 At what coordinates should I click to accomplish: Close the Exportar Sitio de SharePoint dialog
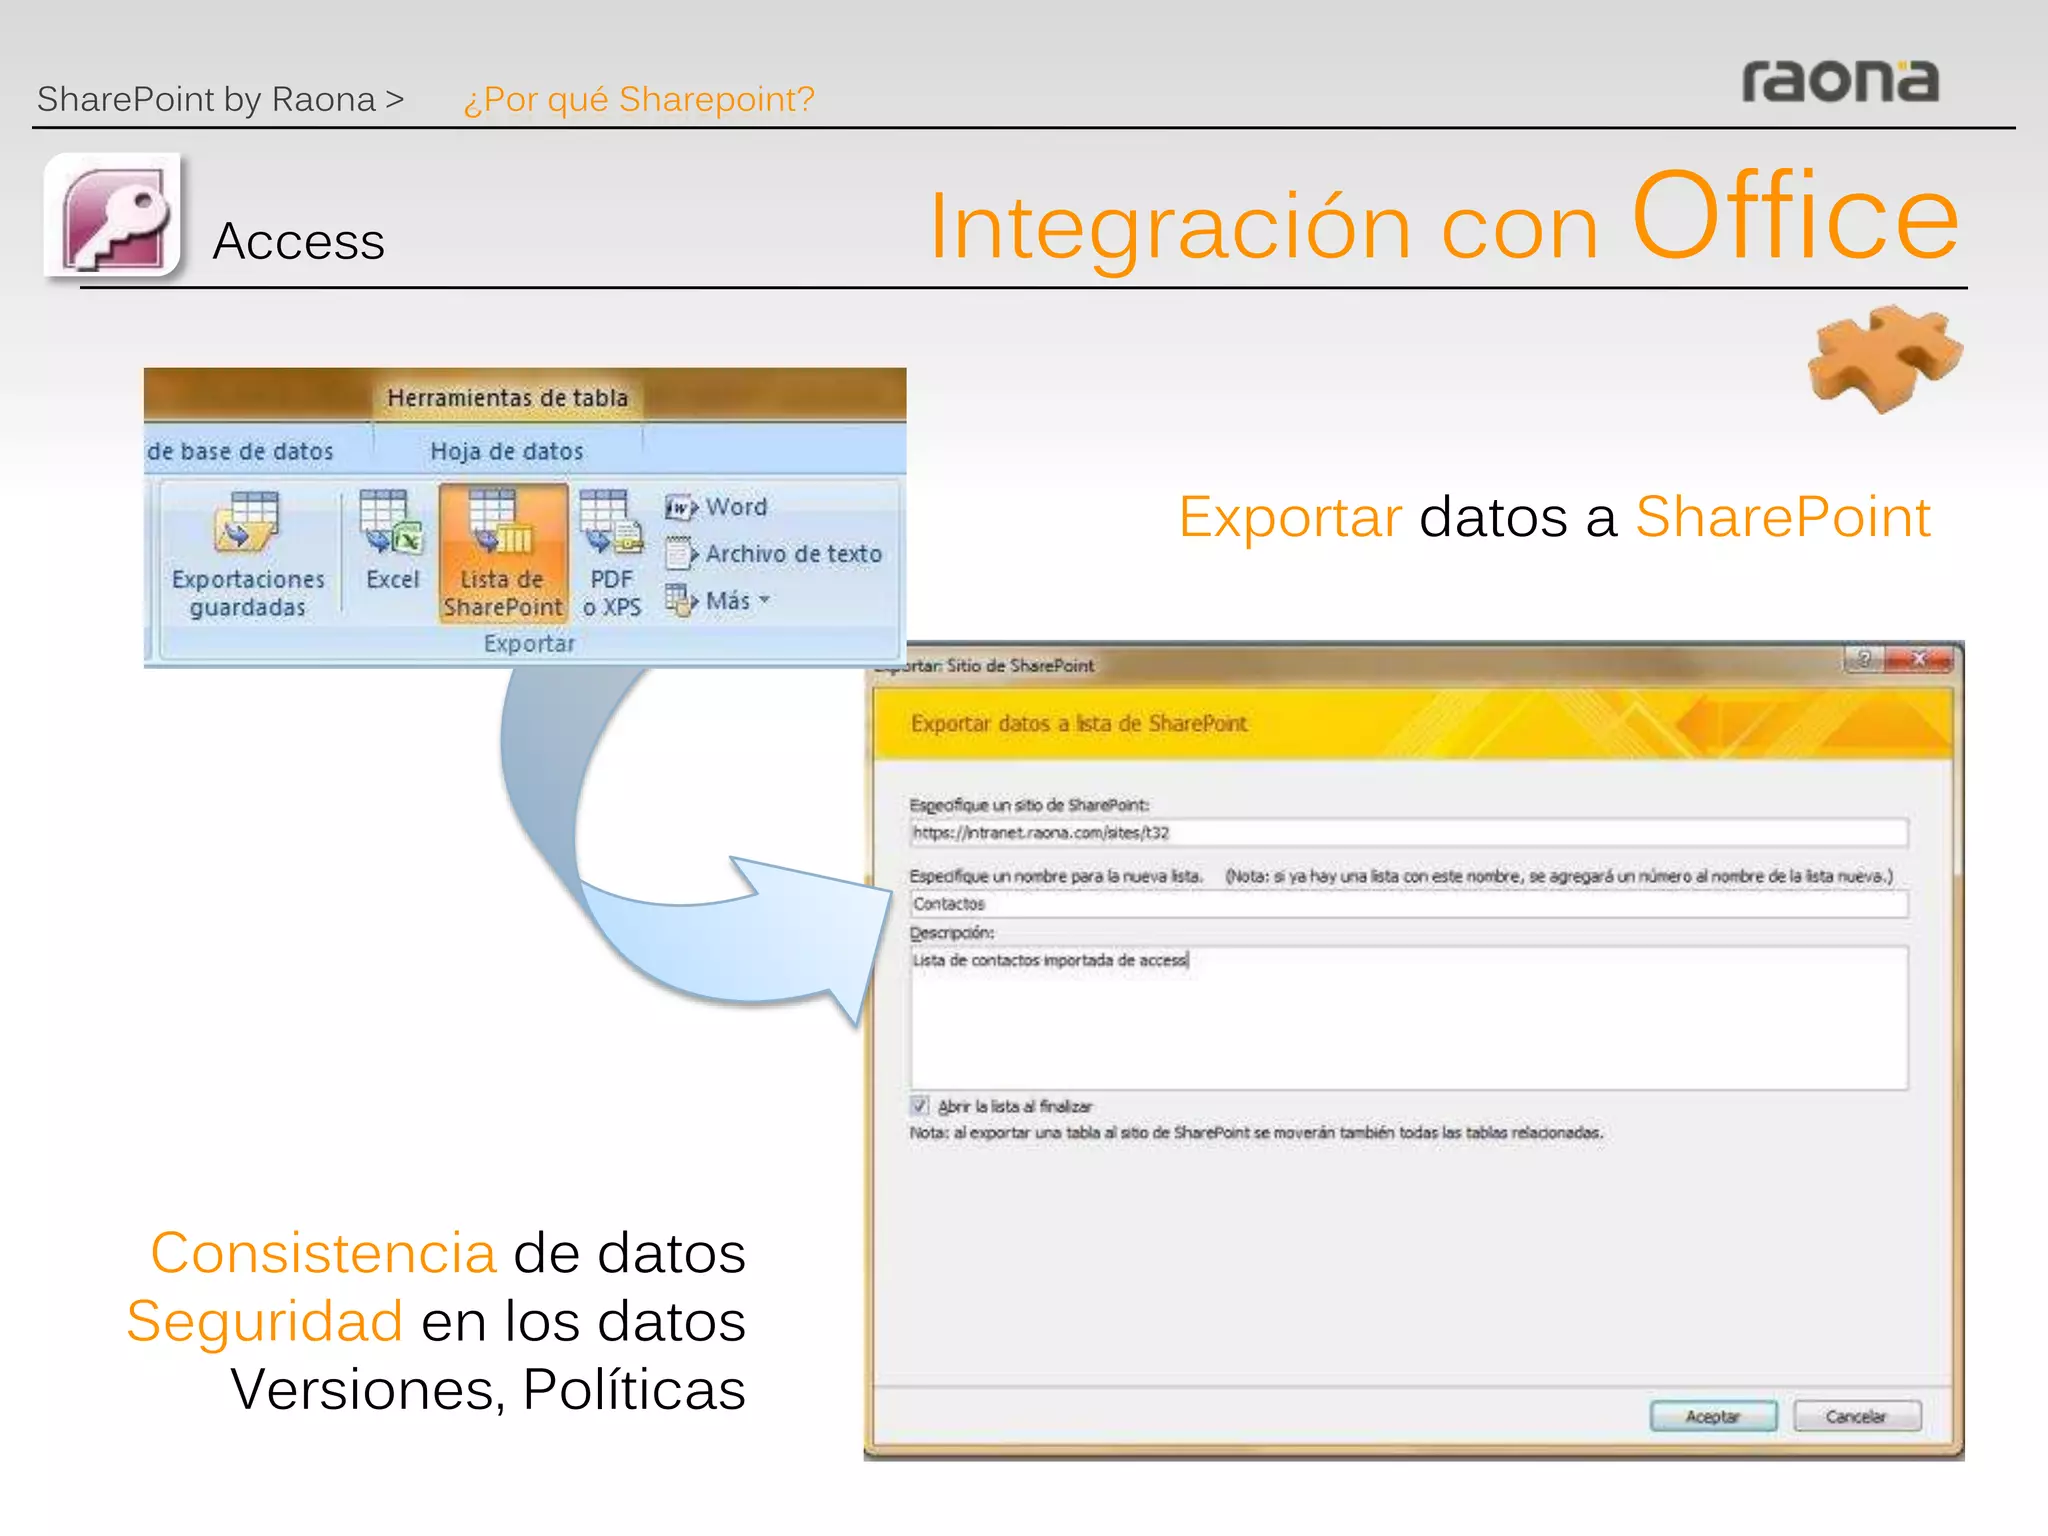click(1919, 658)
